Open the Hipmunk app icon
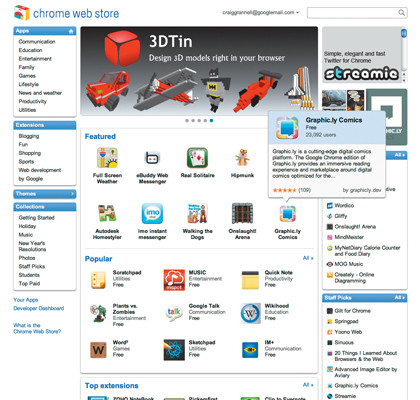Image resolution: width=420 pixels, height=400 pixels. click(x=242, y=158)
